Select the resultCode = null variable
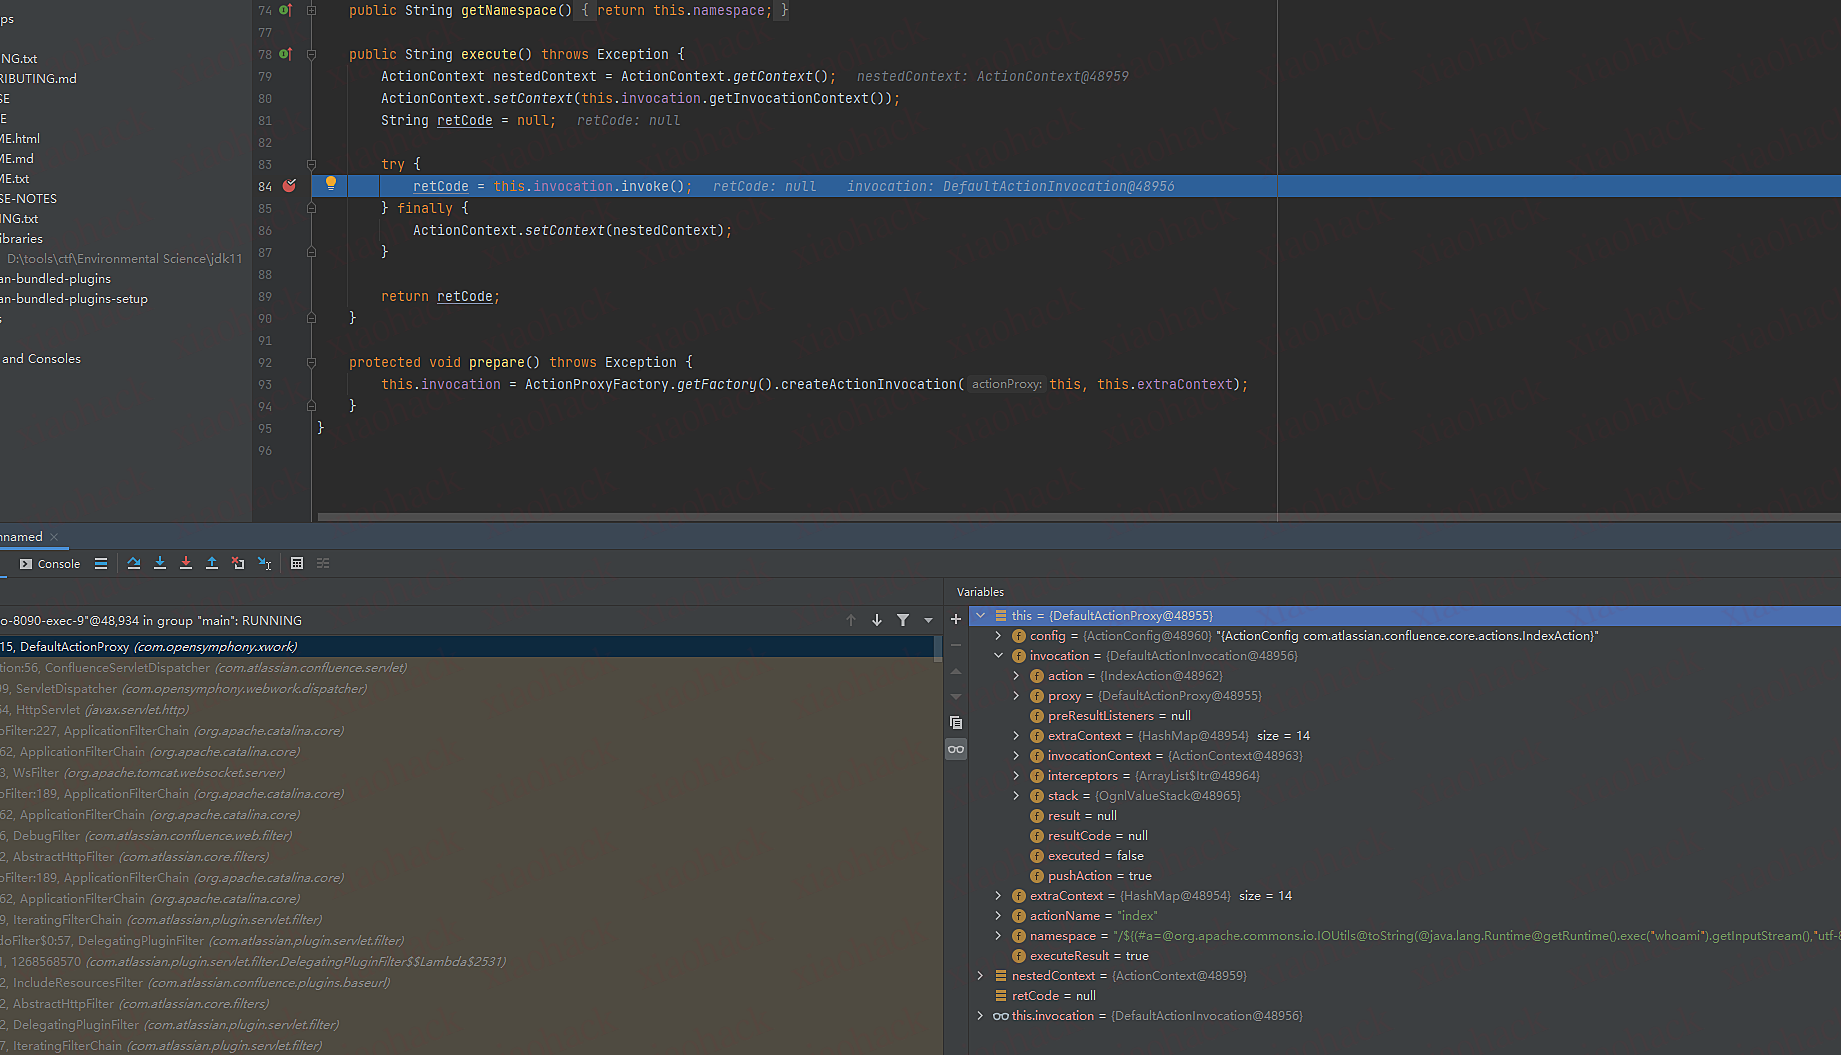This screenshot has height=1055, width=1841. coord(1404,836)
